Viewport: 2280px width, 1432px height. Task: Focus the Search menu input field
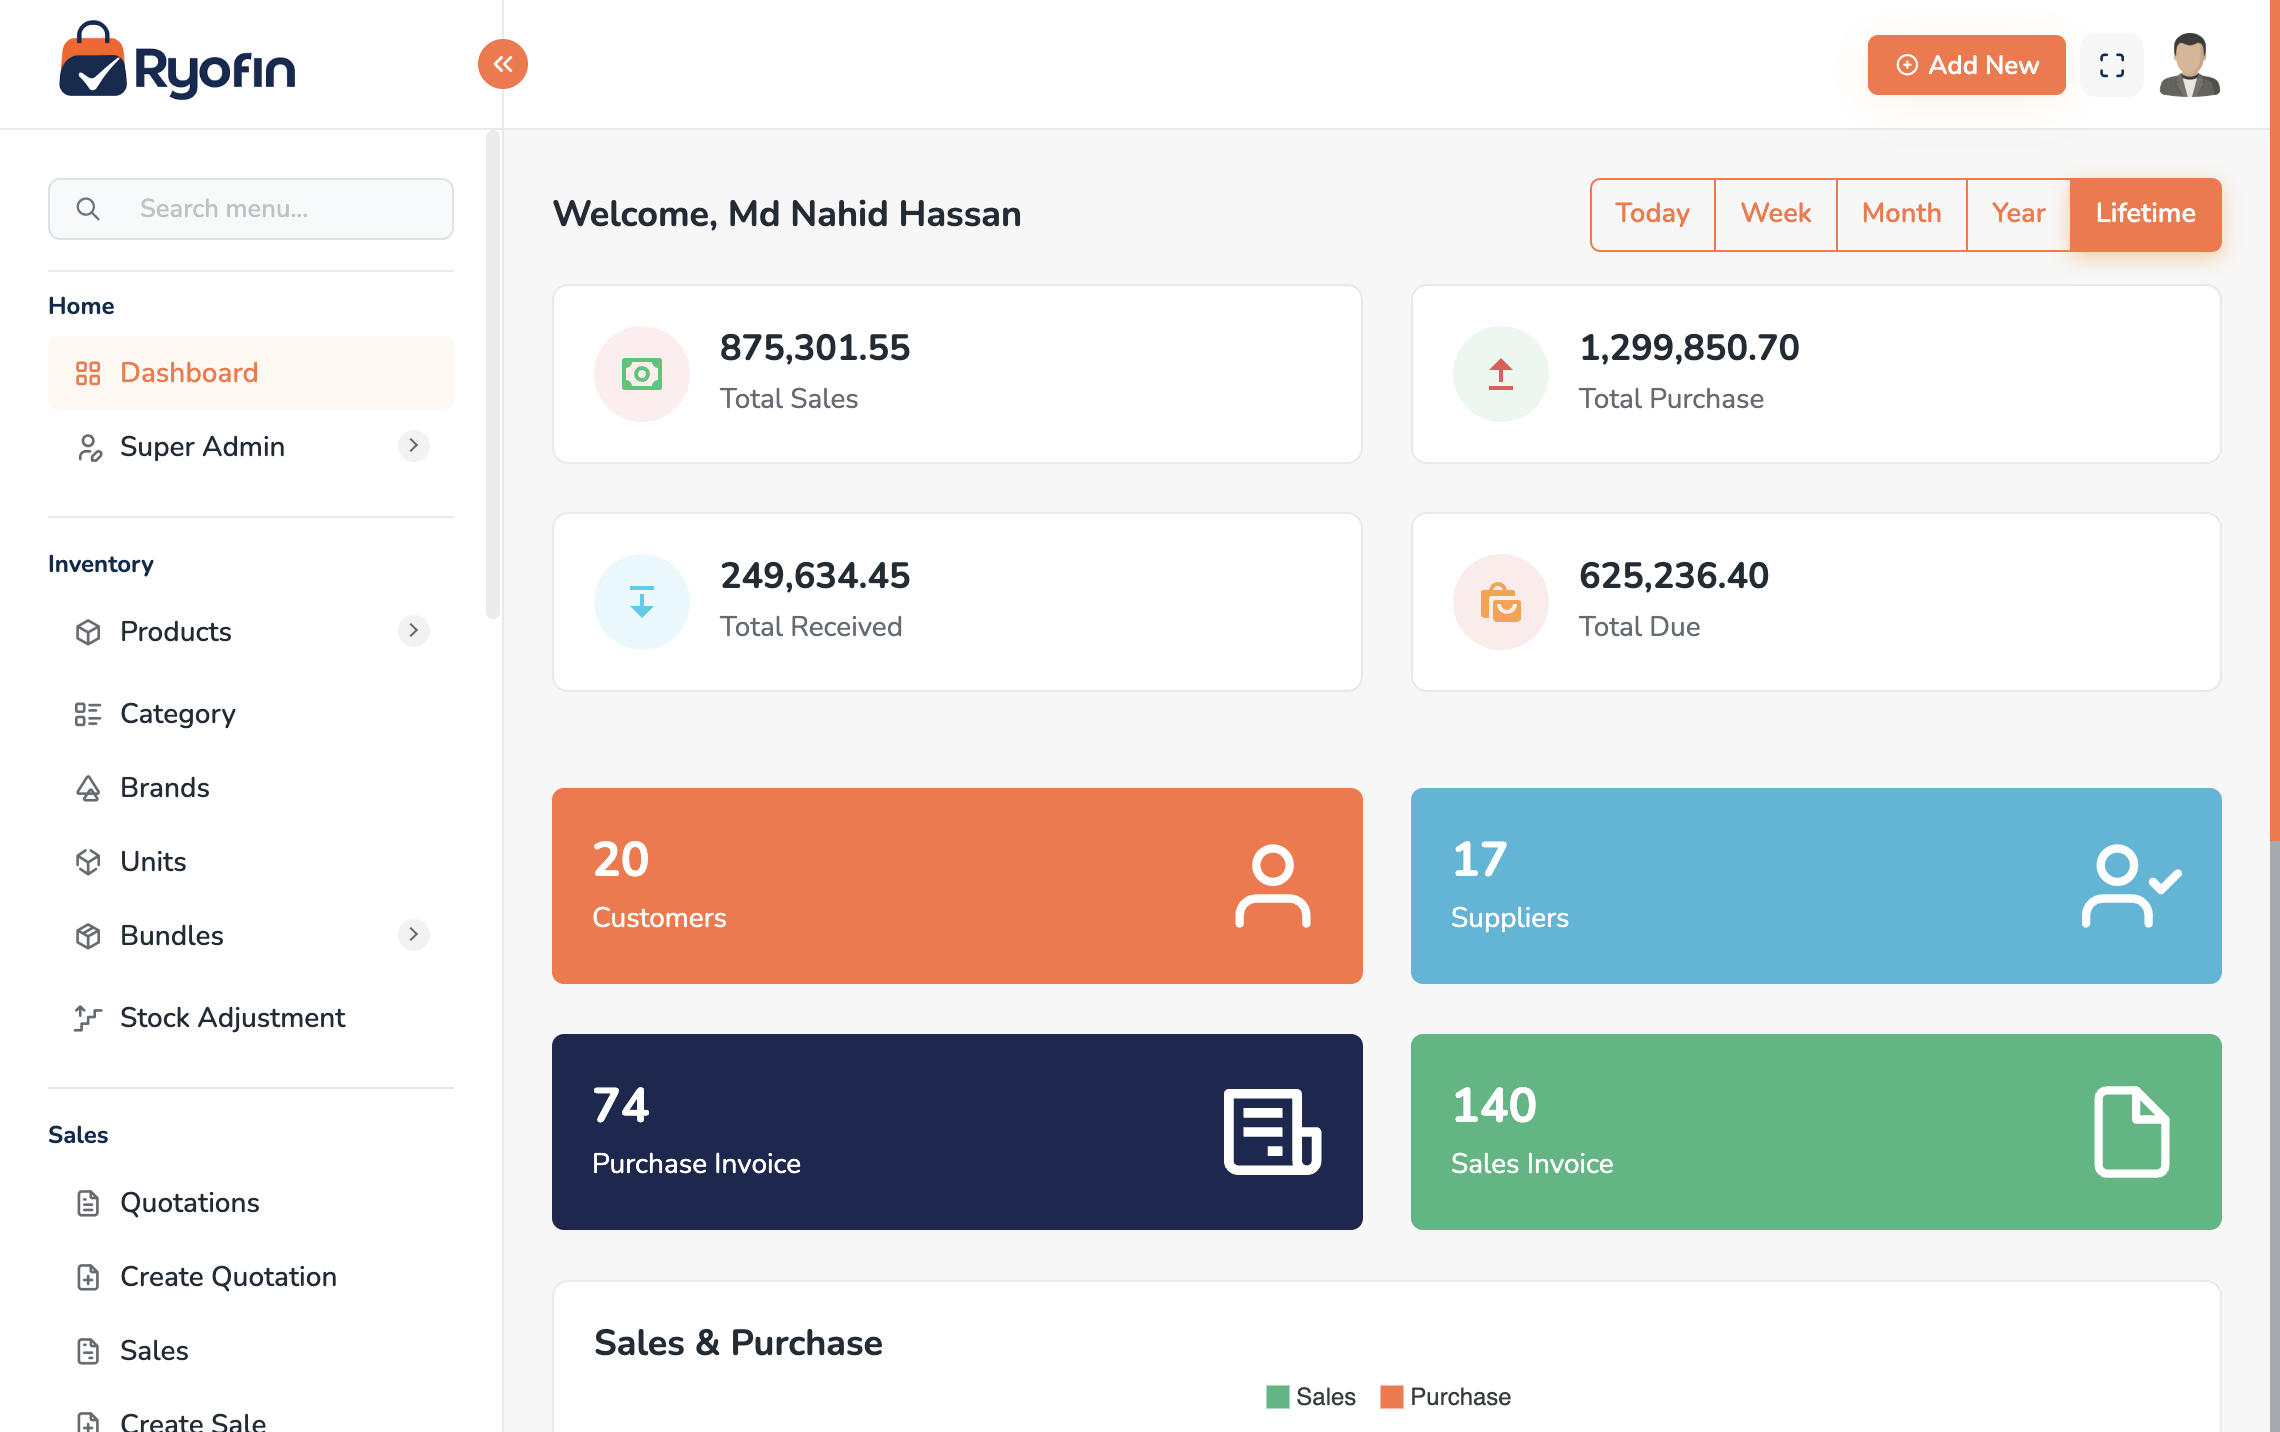click(251, 209)
